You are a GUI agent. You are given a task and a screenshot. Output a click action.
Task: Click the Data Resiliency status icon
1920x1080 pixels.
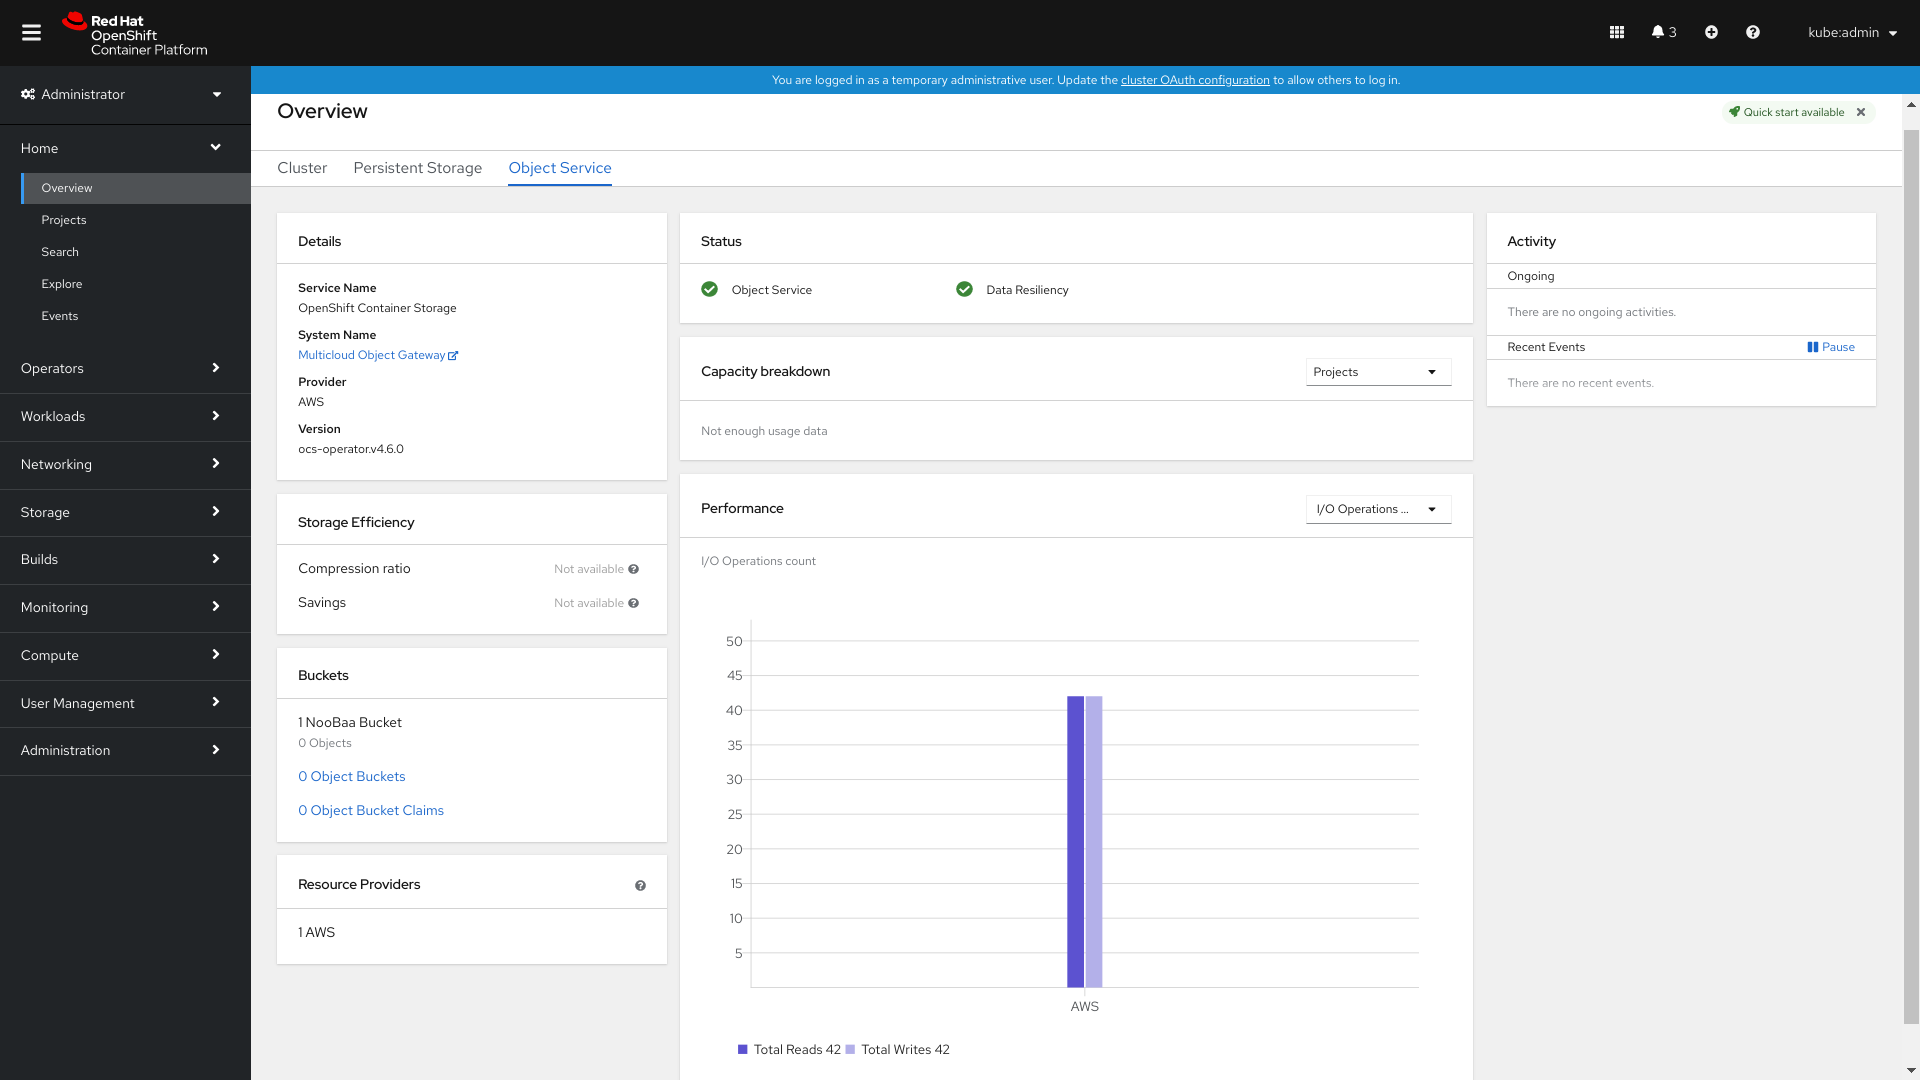pos(964,289)
